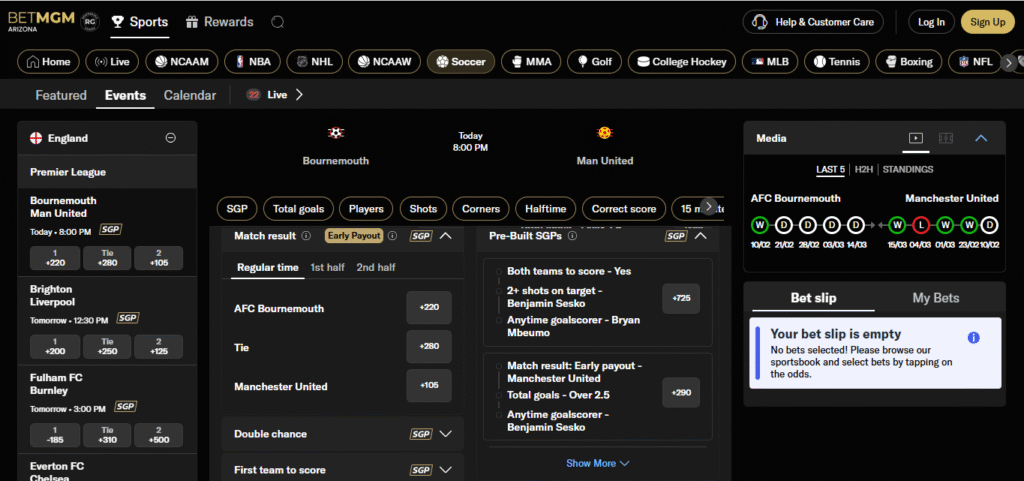Click the SGP badge under Fulham FC Burnley
The height and width of the screenshot is (481, 1024).
click(x=125, y=407)
